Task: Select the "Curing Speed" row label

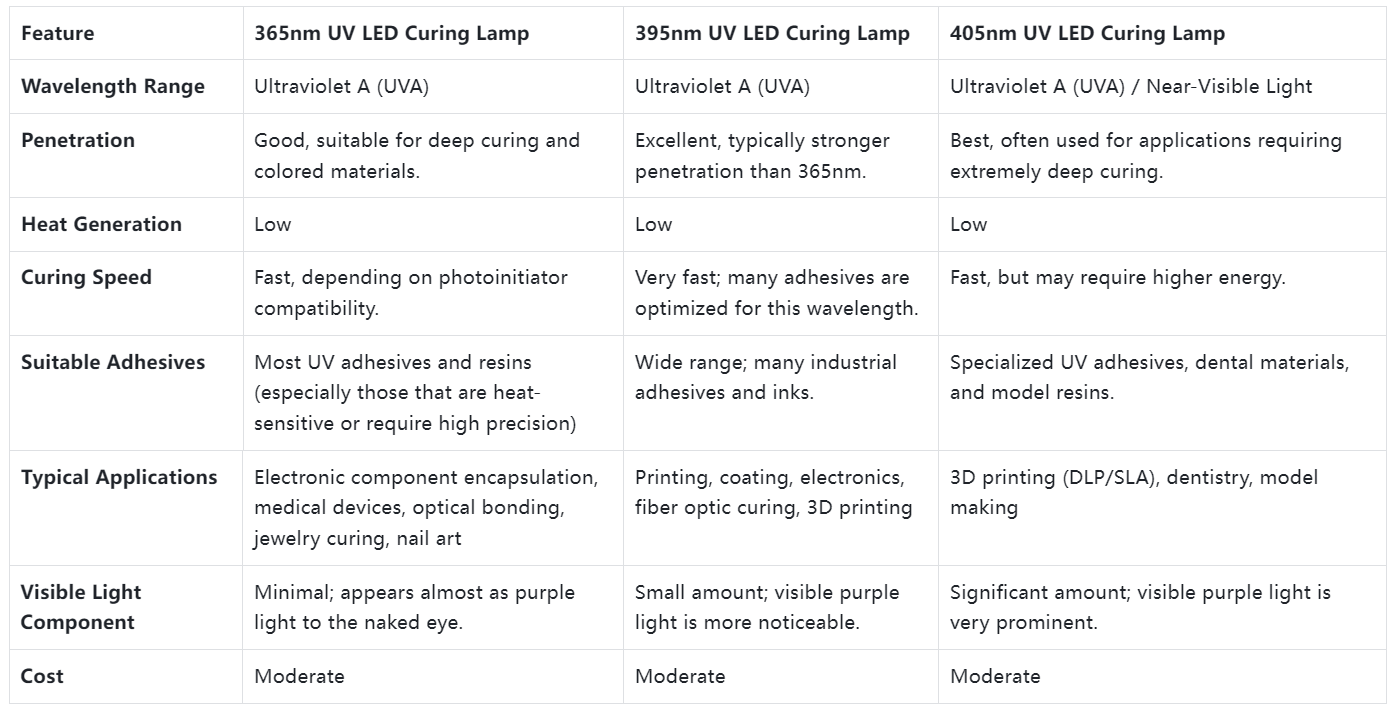Action: click(86, 278)
